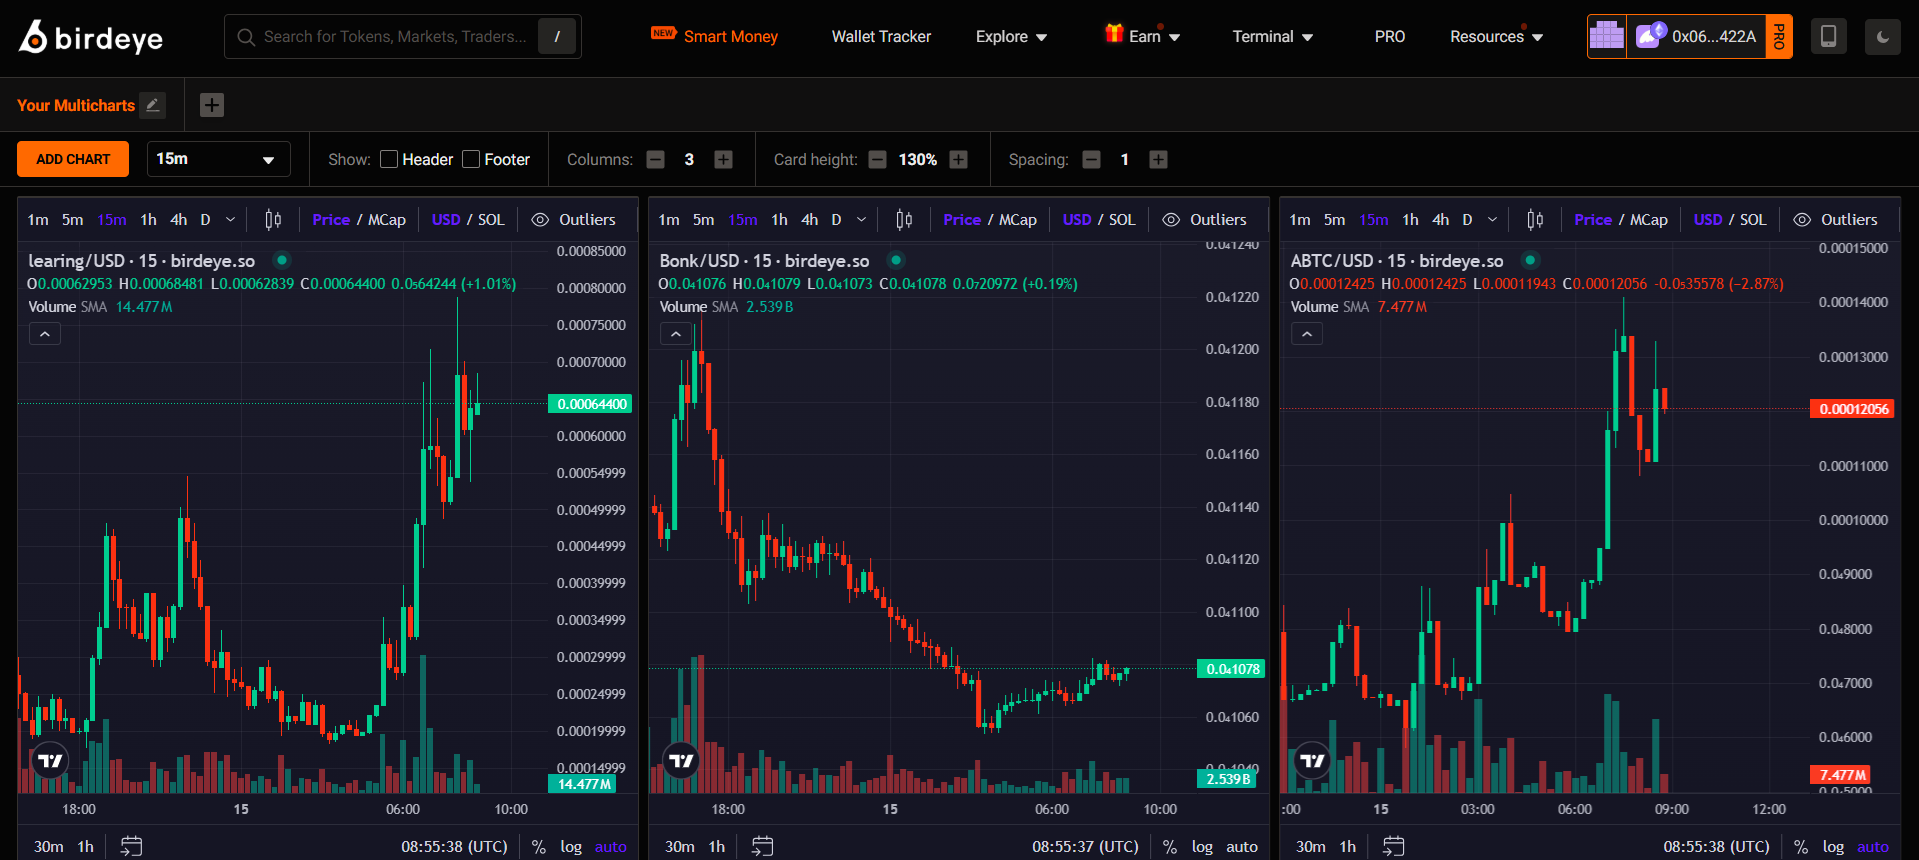Image resolution: width=1919 pixels, height=860 pixels.
Task: Decrease spacing with minus button
Action: pos(1092,160)
